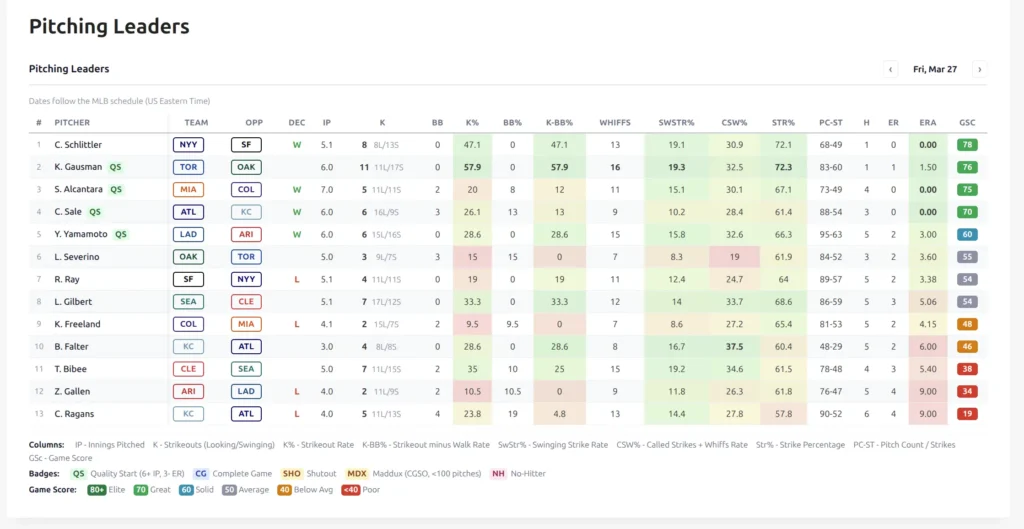Select pitcher L. Severino

point(76,257)
